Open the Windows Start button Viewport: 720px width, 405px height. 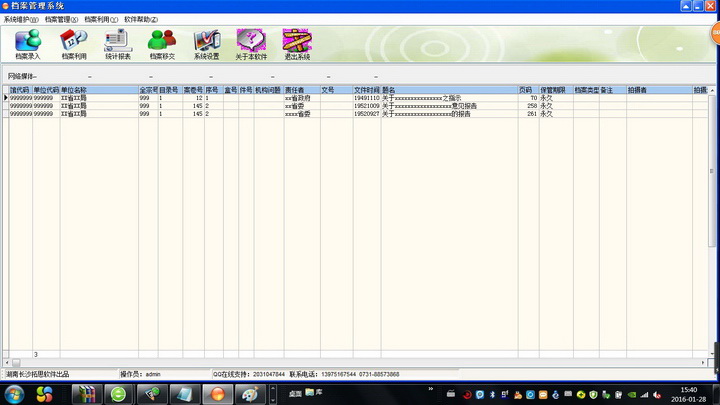tap(14, 394)
